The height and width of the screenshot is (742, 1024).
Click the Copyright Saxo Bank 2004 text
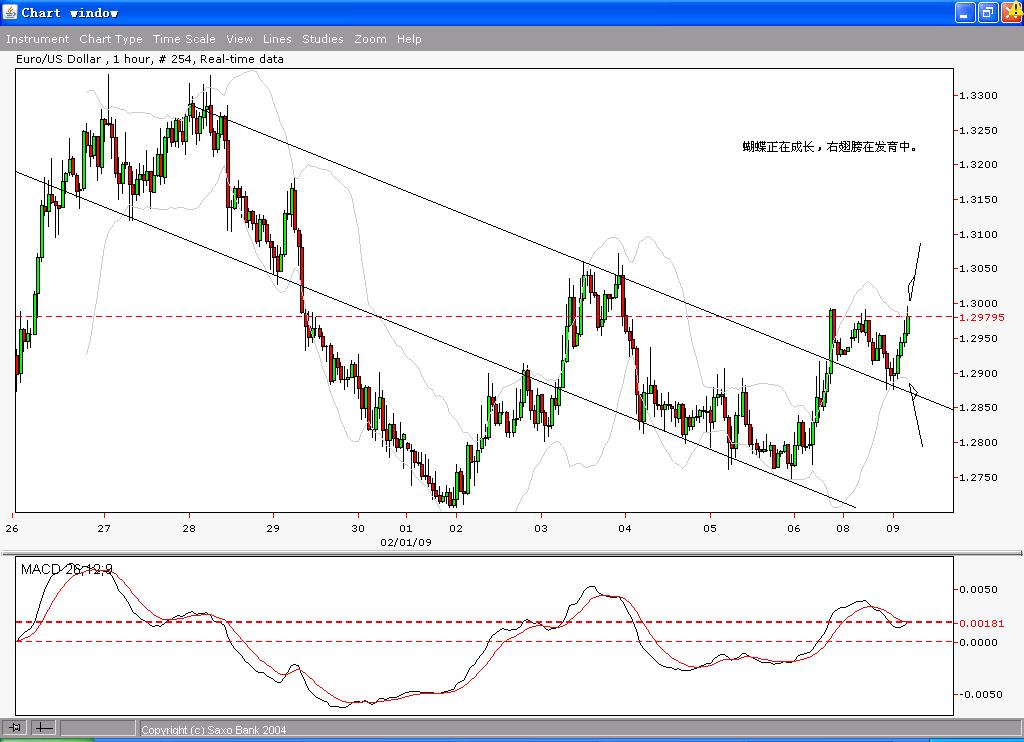214,730
